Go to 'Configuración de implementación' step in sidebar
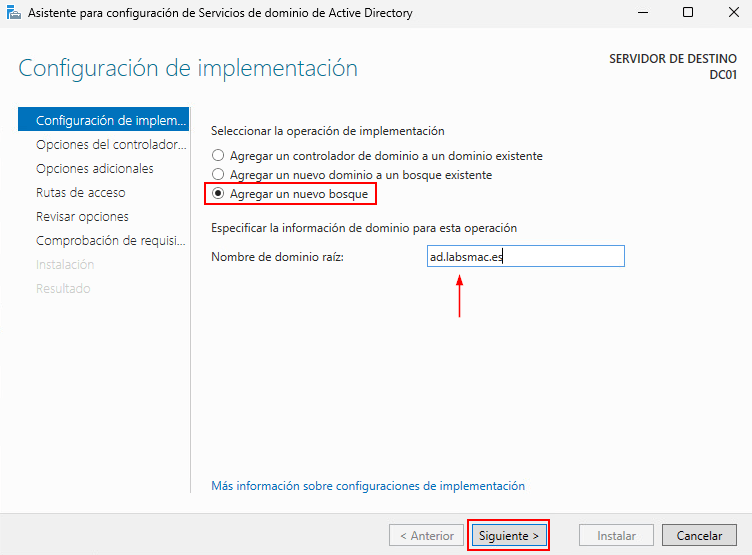 pyautogui.click(x=110, y=121)
